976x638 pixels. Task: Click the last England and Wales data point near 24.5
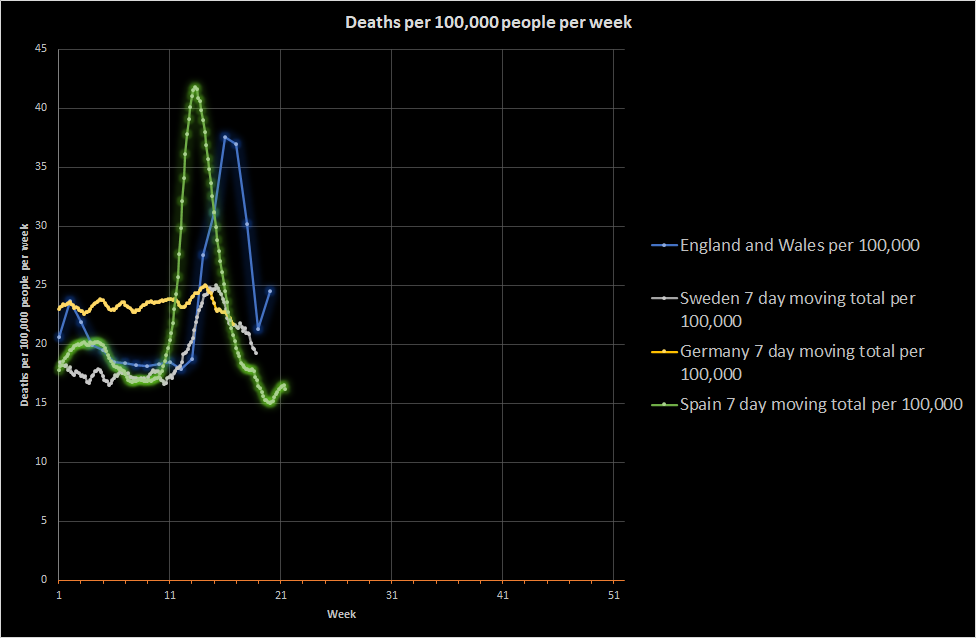coord(270,291)
